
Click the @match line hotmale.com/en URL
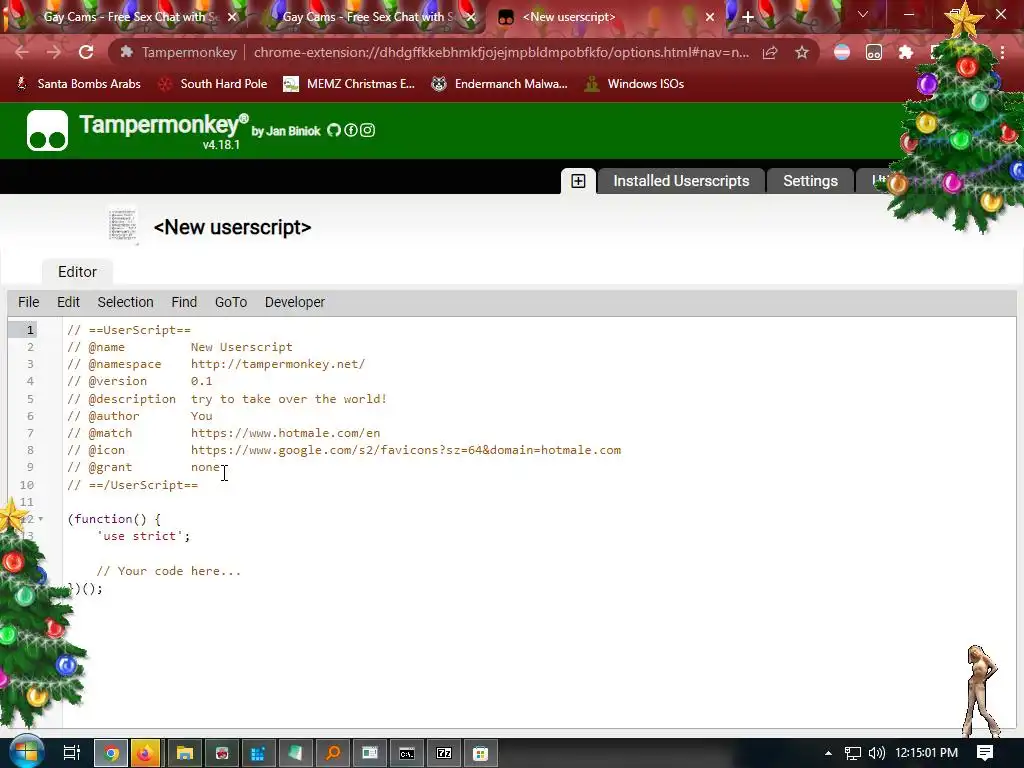(285, 433)
